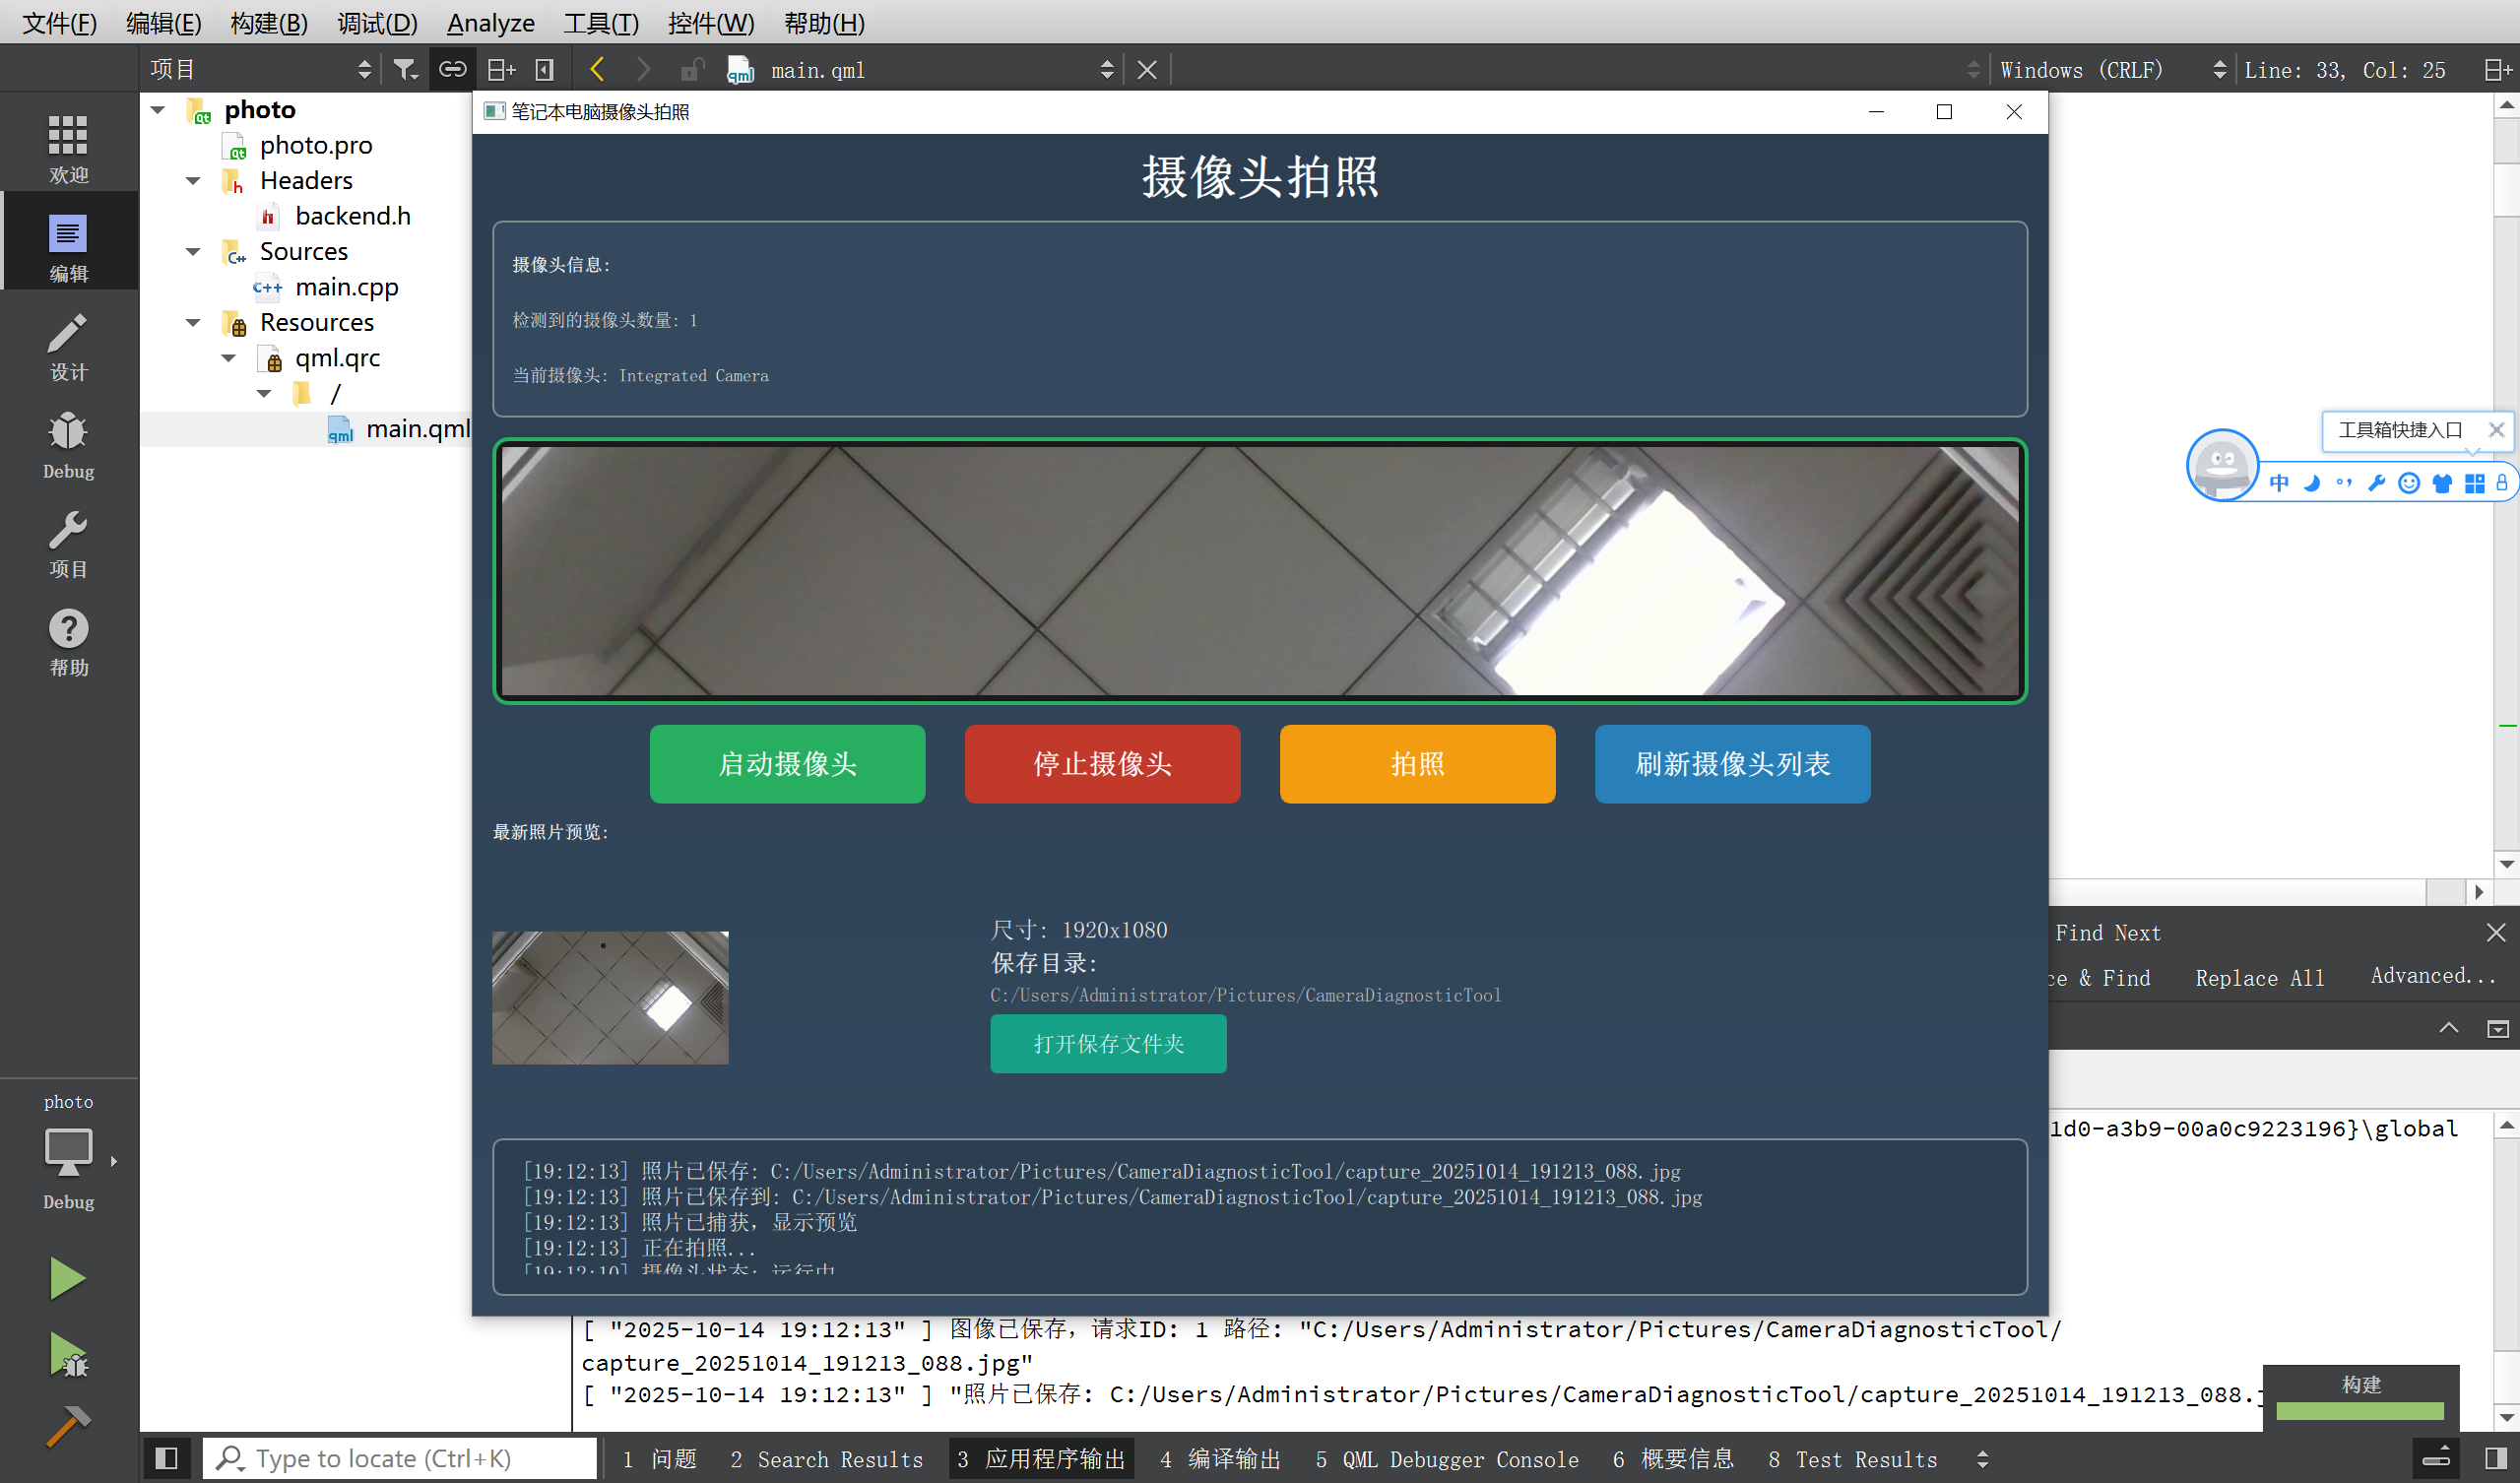Start debugging with run-bug icon
Screen dimensions: 2520x1483
coord(67,1356)
